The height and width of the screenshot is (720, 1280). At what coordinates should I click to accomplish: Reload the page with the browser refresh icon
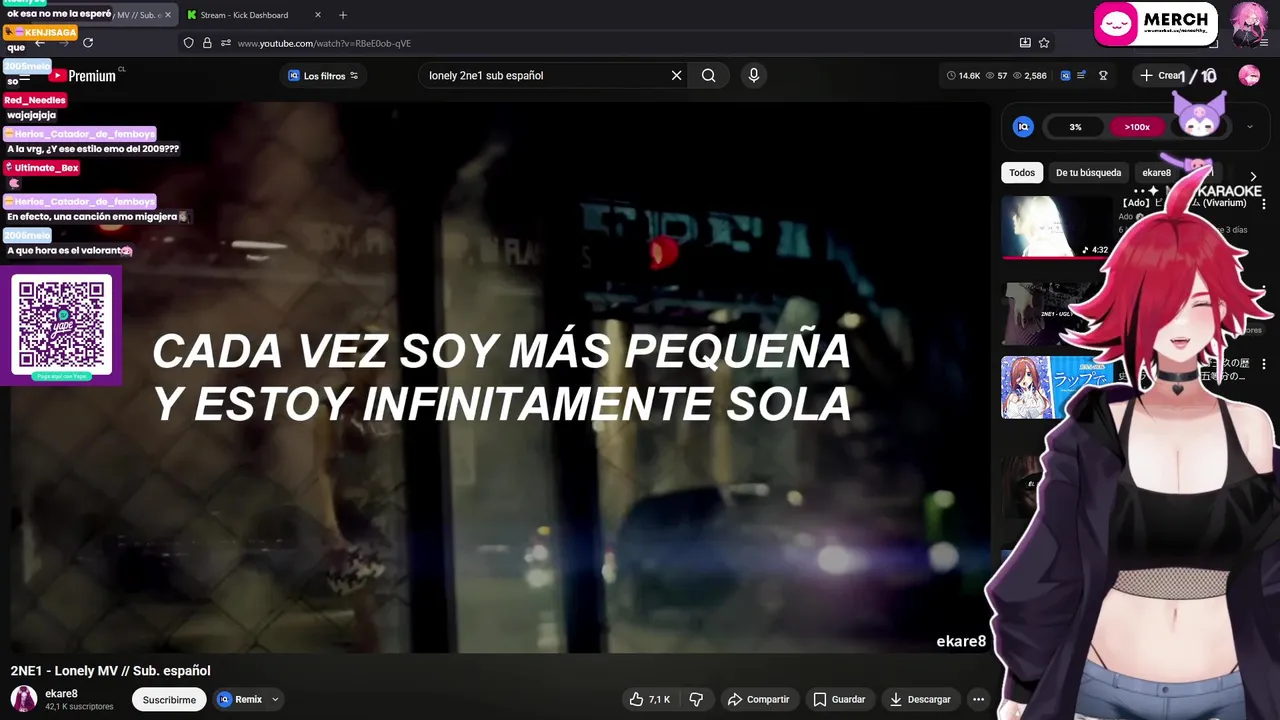tap(88, 43)
